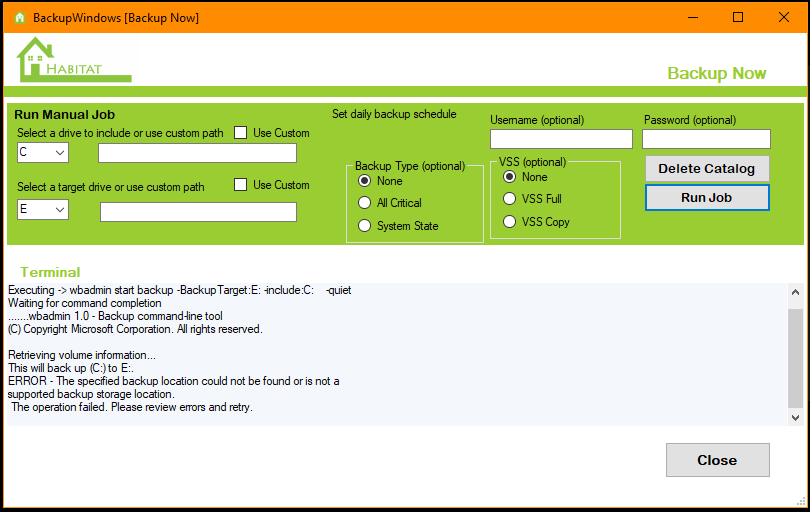This screenshot has height=512, width=810.
Task: Click the 'ERROR - The specified backup location' line
Action: 174,381
